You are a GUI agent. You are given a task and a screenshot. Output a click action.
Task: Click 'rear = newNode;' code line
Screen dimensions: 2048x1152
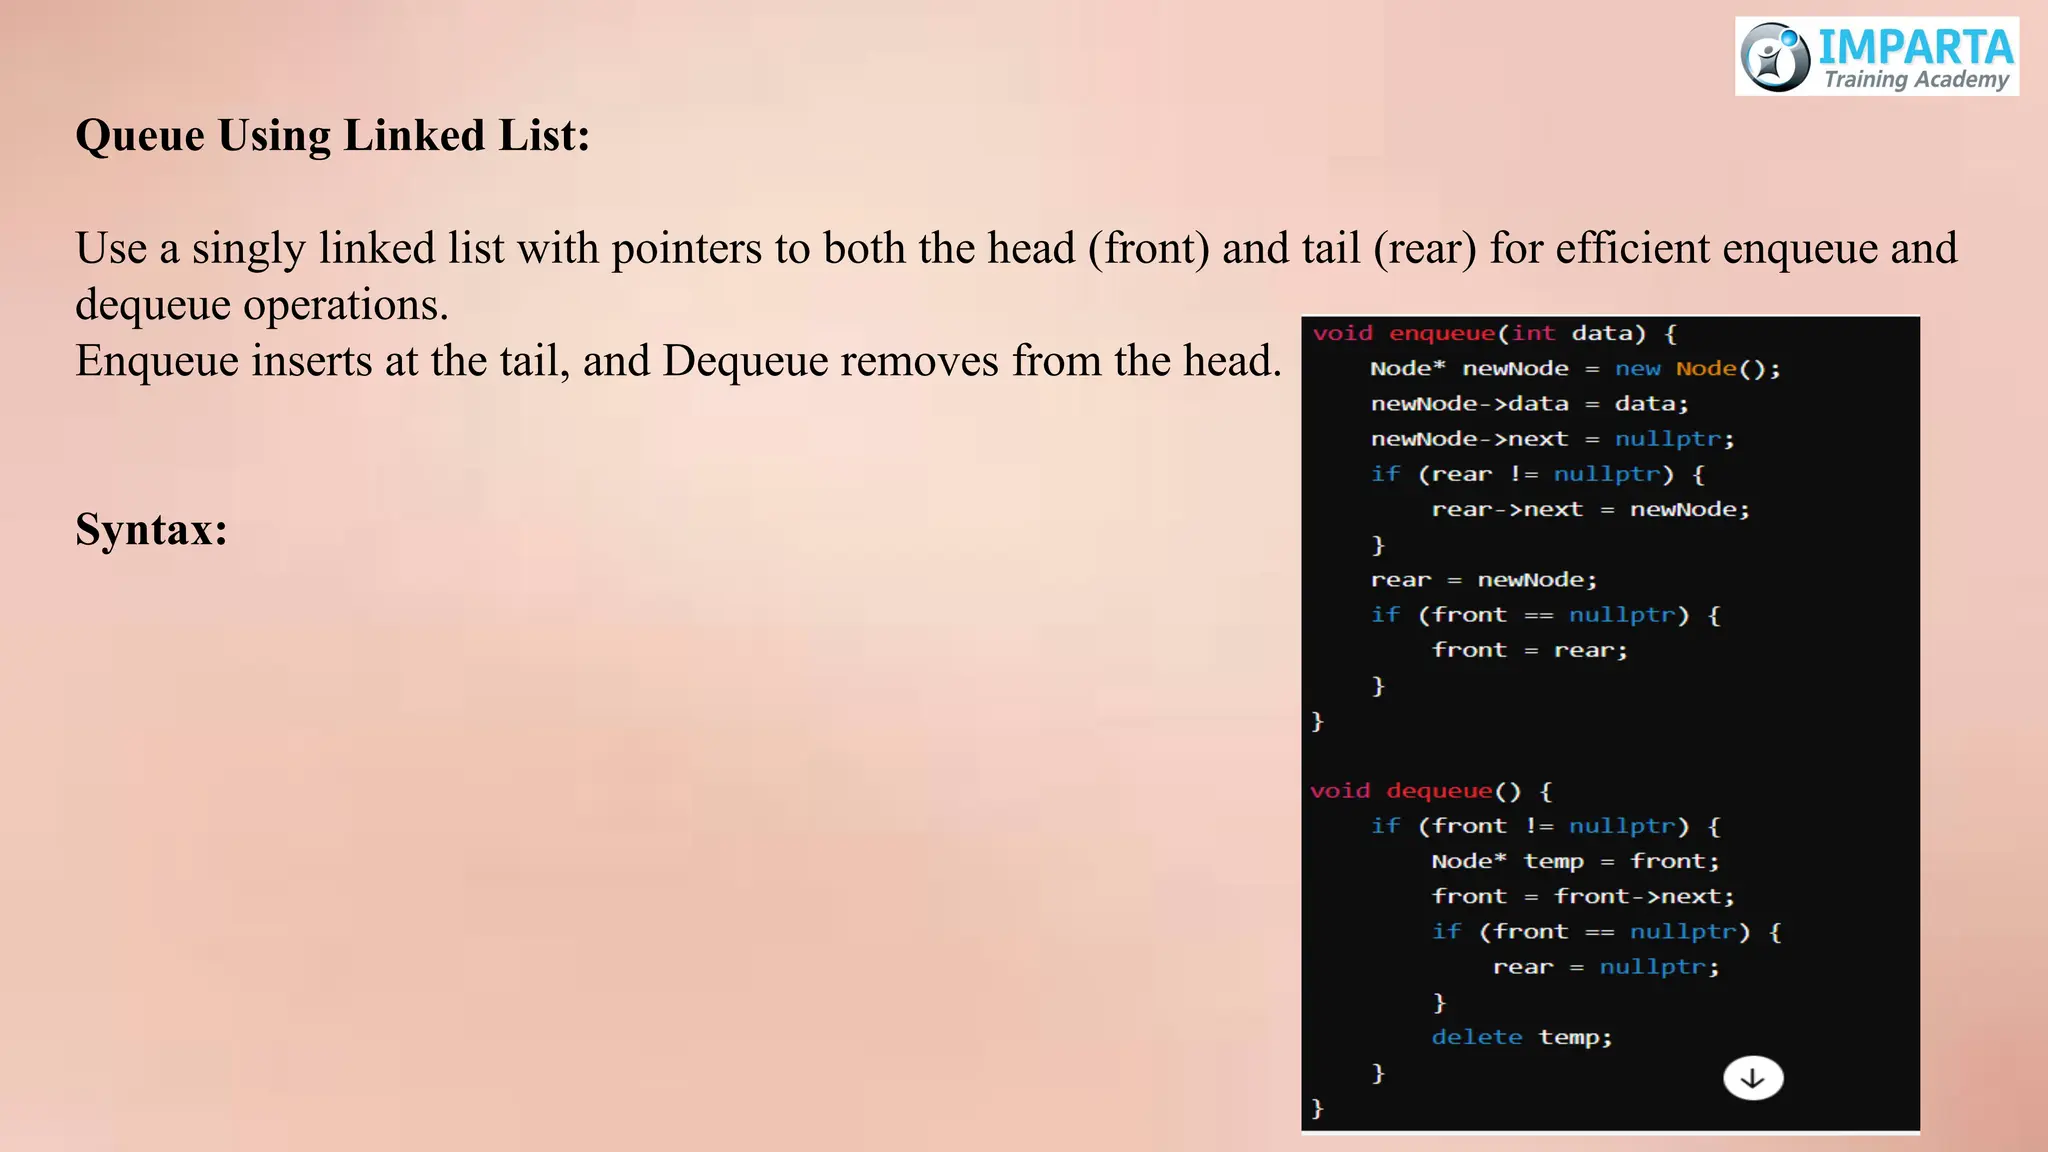point(1484,580)
